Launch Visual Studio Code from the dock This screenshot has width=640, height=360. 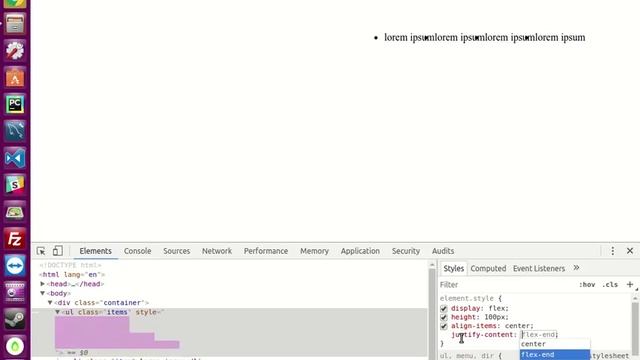(x=15, y=158)
